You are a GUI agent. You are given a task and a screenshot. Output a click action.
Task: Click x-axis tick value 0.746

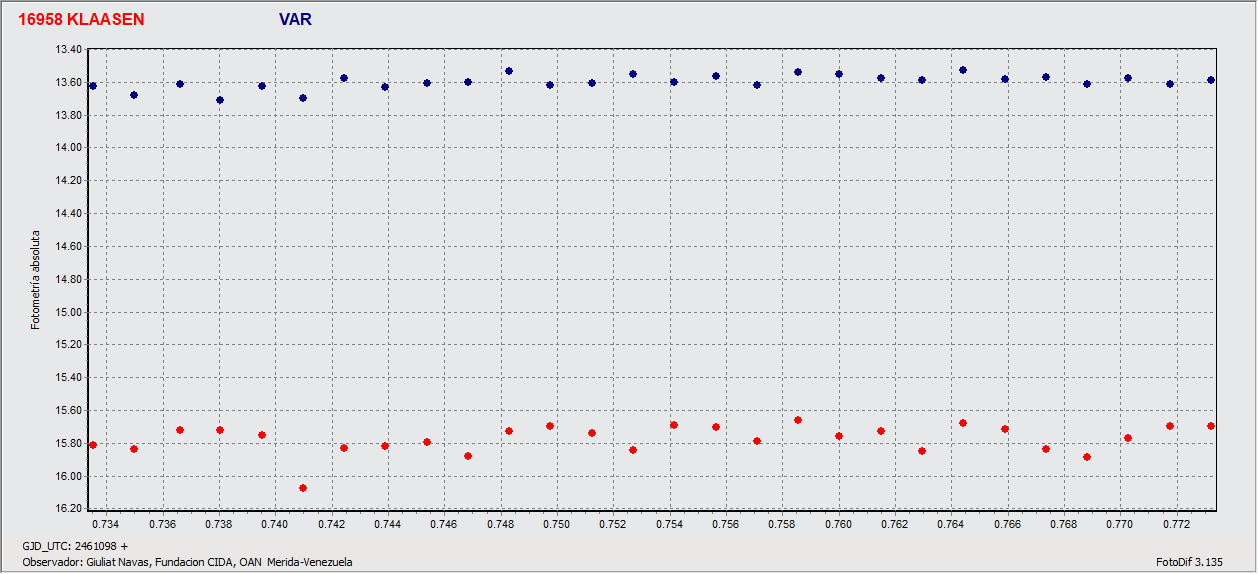pyautogui.click(x=443, y=524)
